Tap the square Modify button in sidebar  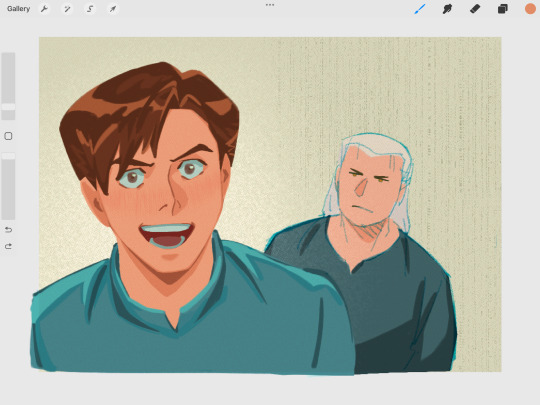click(x=8, y=136)
